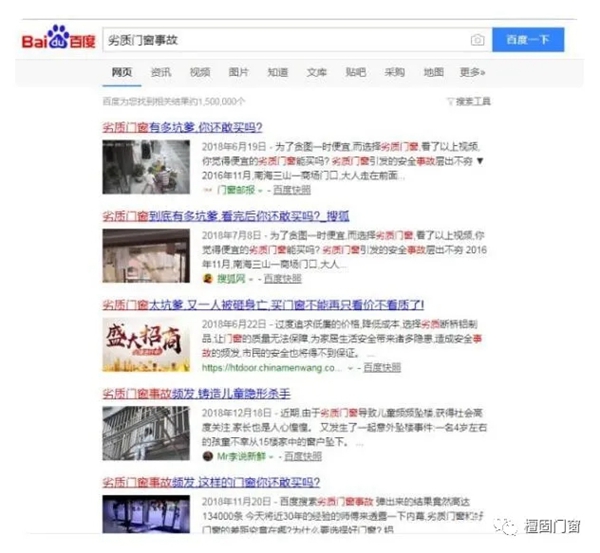600x553 pixels.
Task: Open the 知道 tab
Action: (x=277, y=72)
